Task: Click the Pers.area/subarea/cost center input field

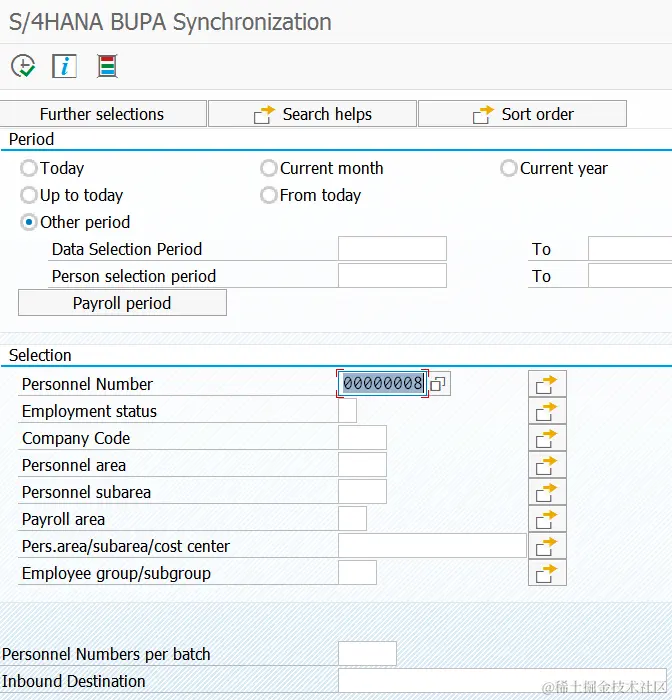Action: (x=432, y=546)
